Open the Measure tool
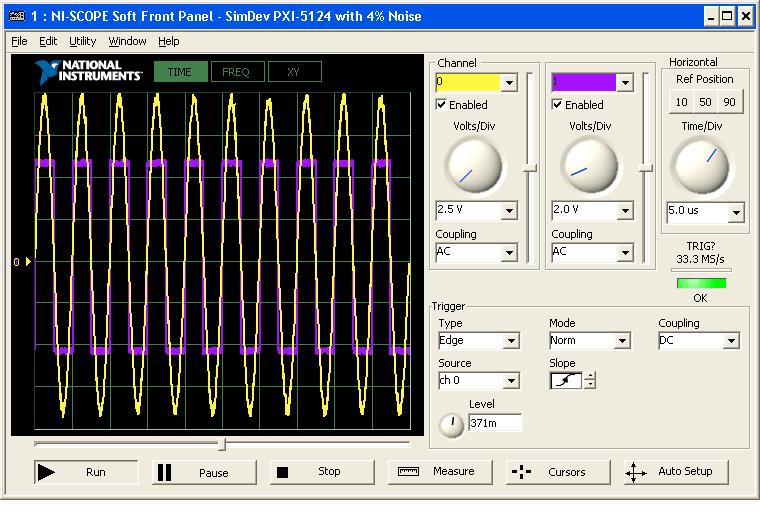Screen dimensions: 760x512 tap(437, 471)
